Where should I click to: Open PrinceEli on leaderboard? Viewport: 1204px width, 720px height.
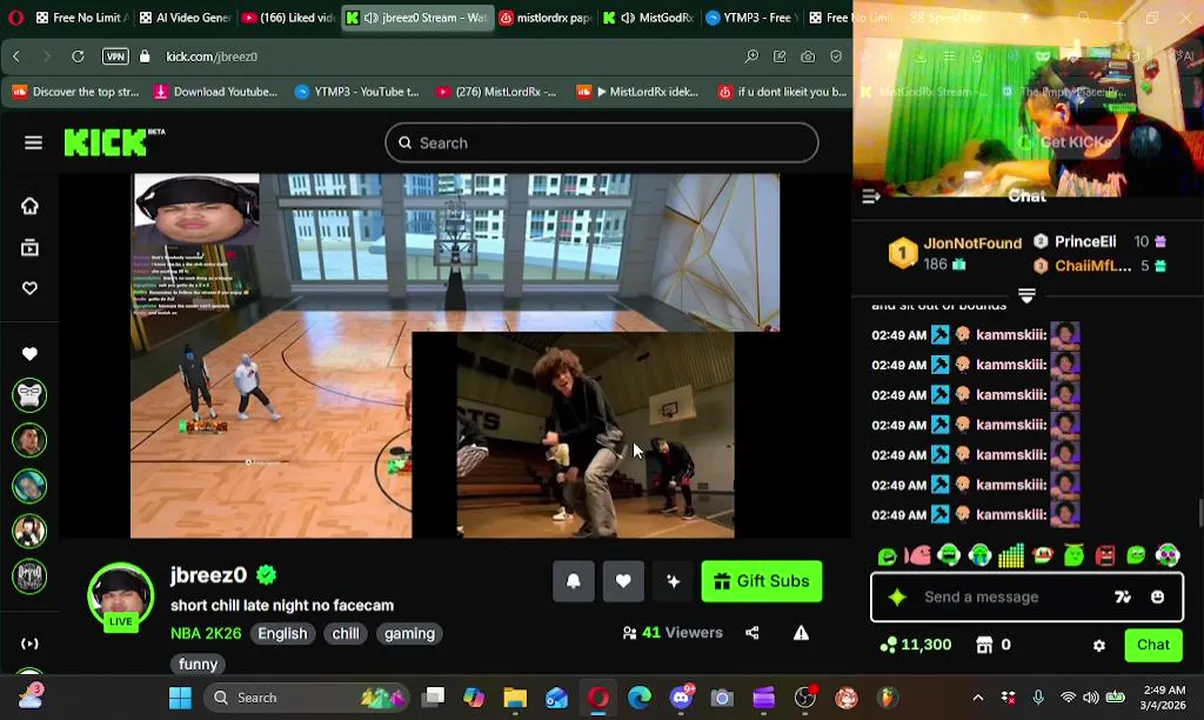pos(1085,241)
